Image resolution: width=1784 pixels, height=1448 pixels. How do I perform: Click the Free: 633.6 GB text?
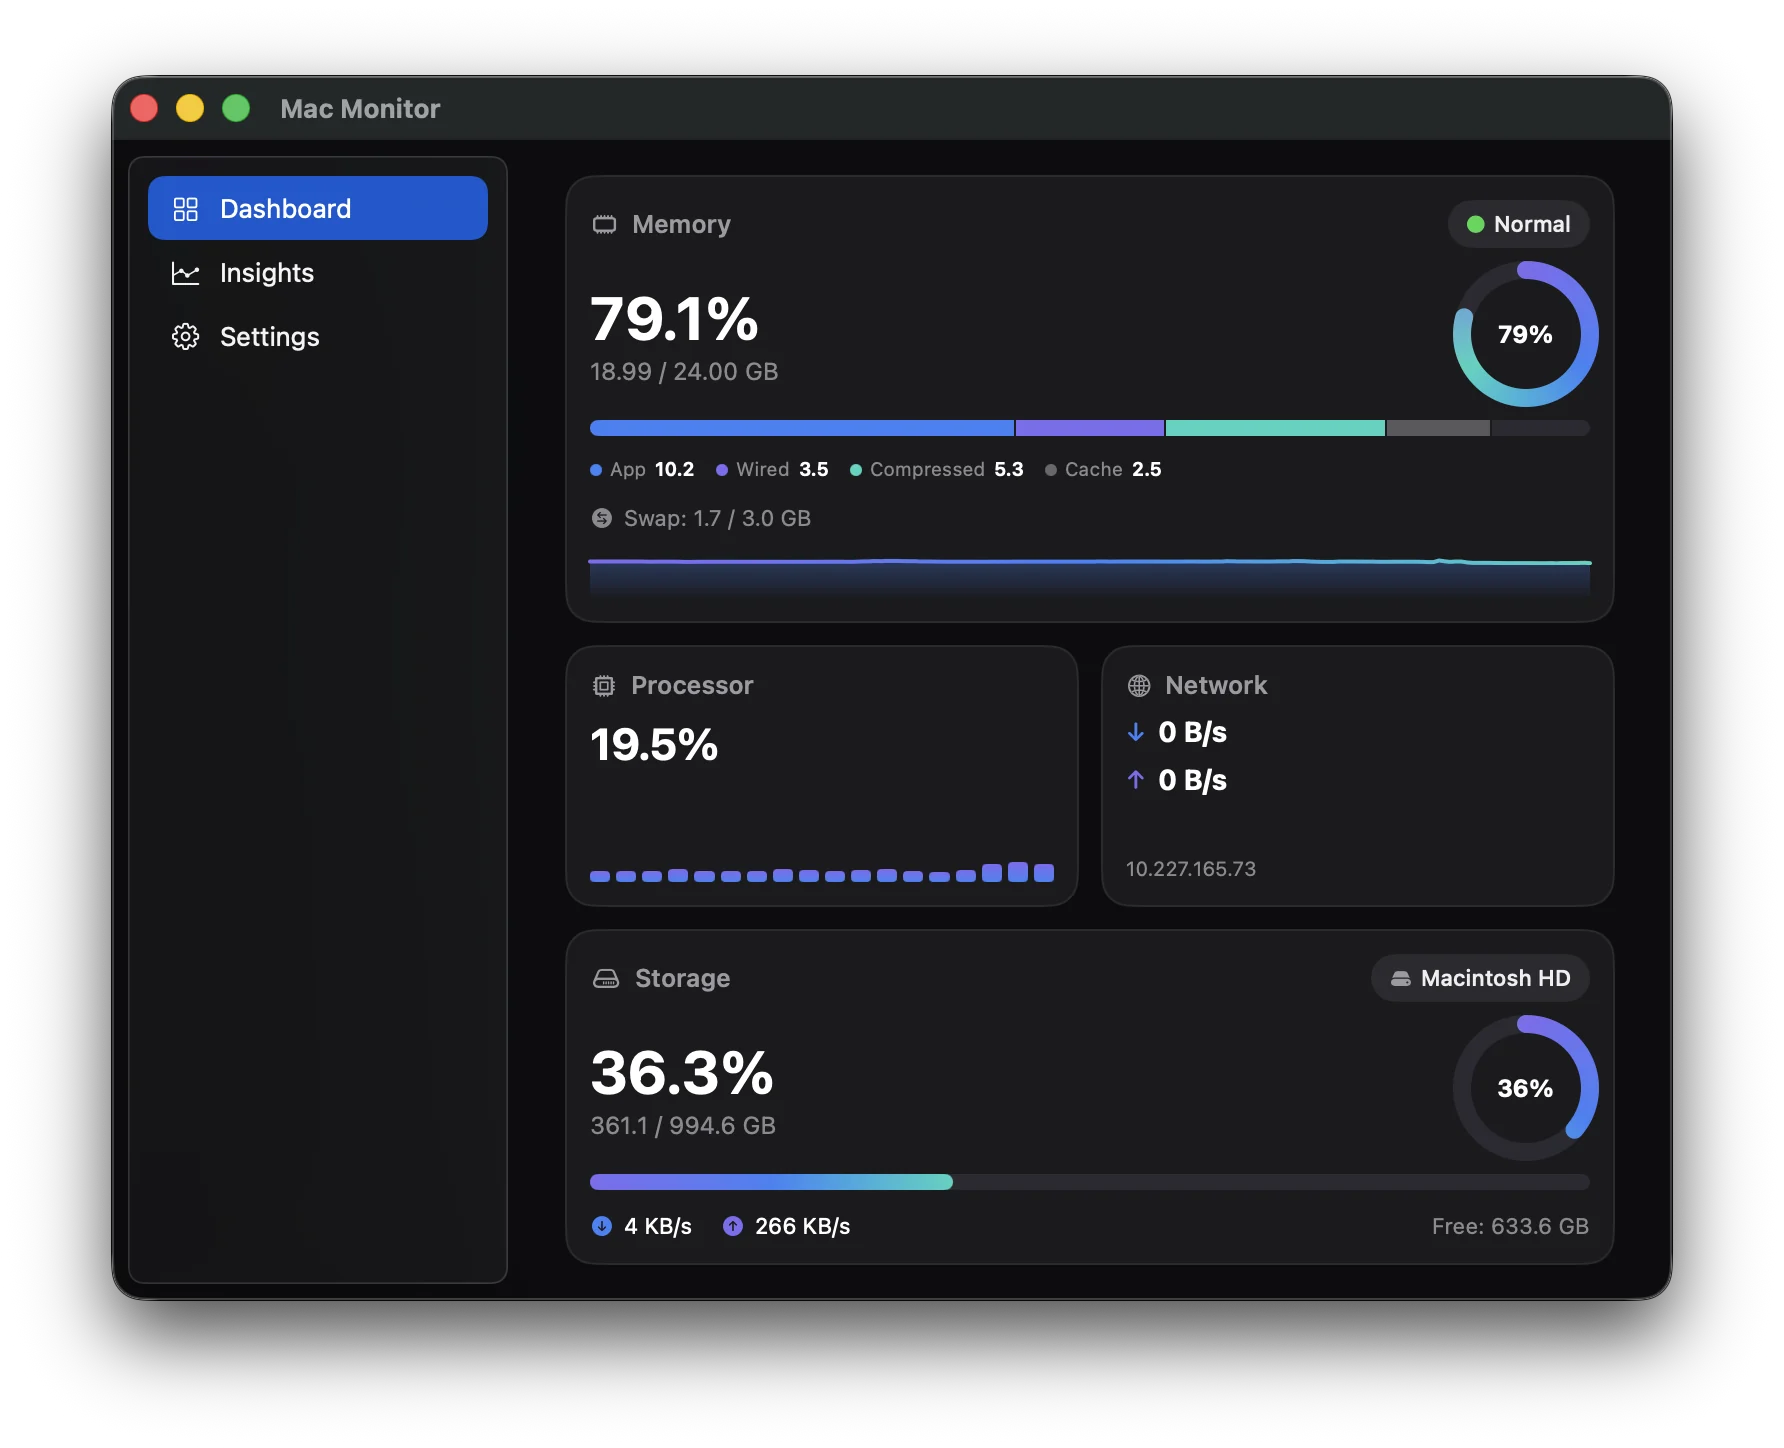point(1510,1226)
